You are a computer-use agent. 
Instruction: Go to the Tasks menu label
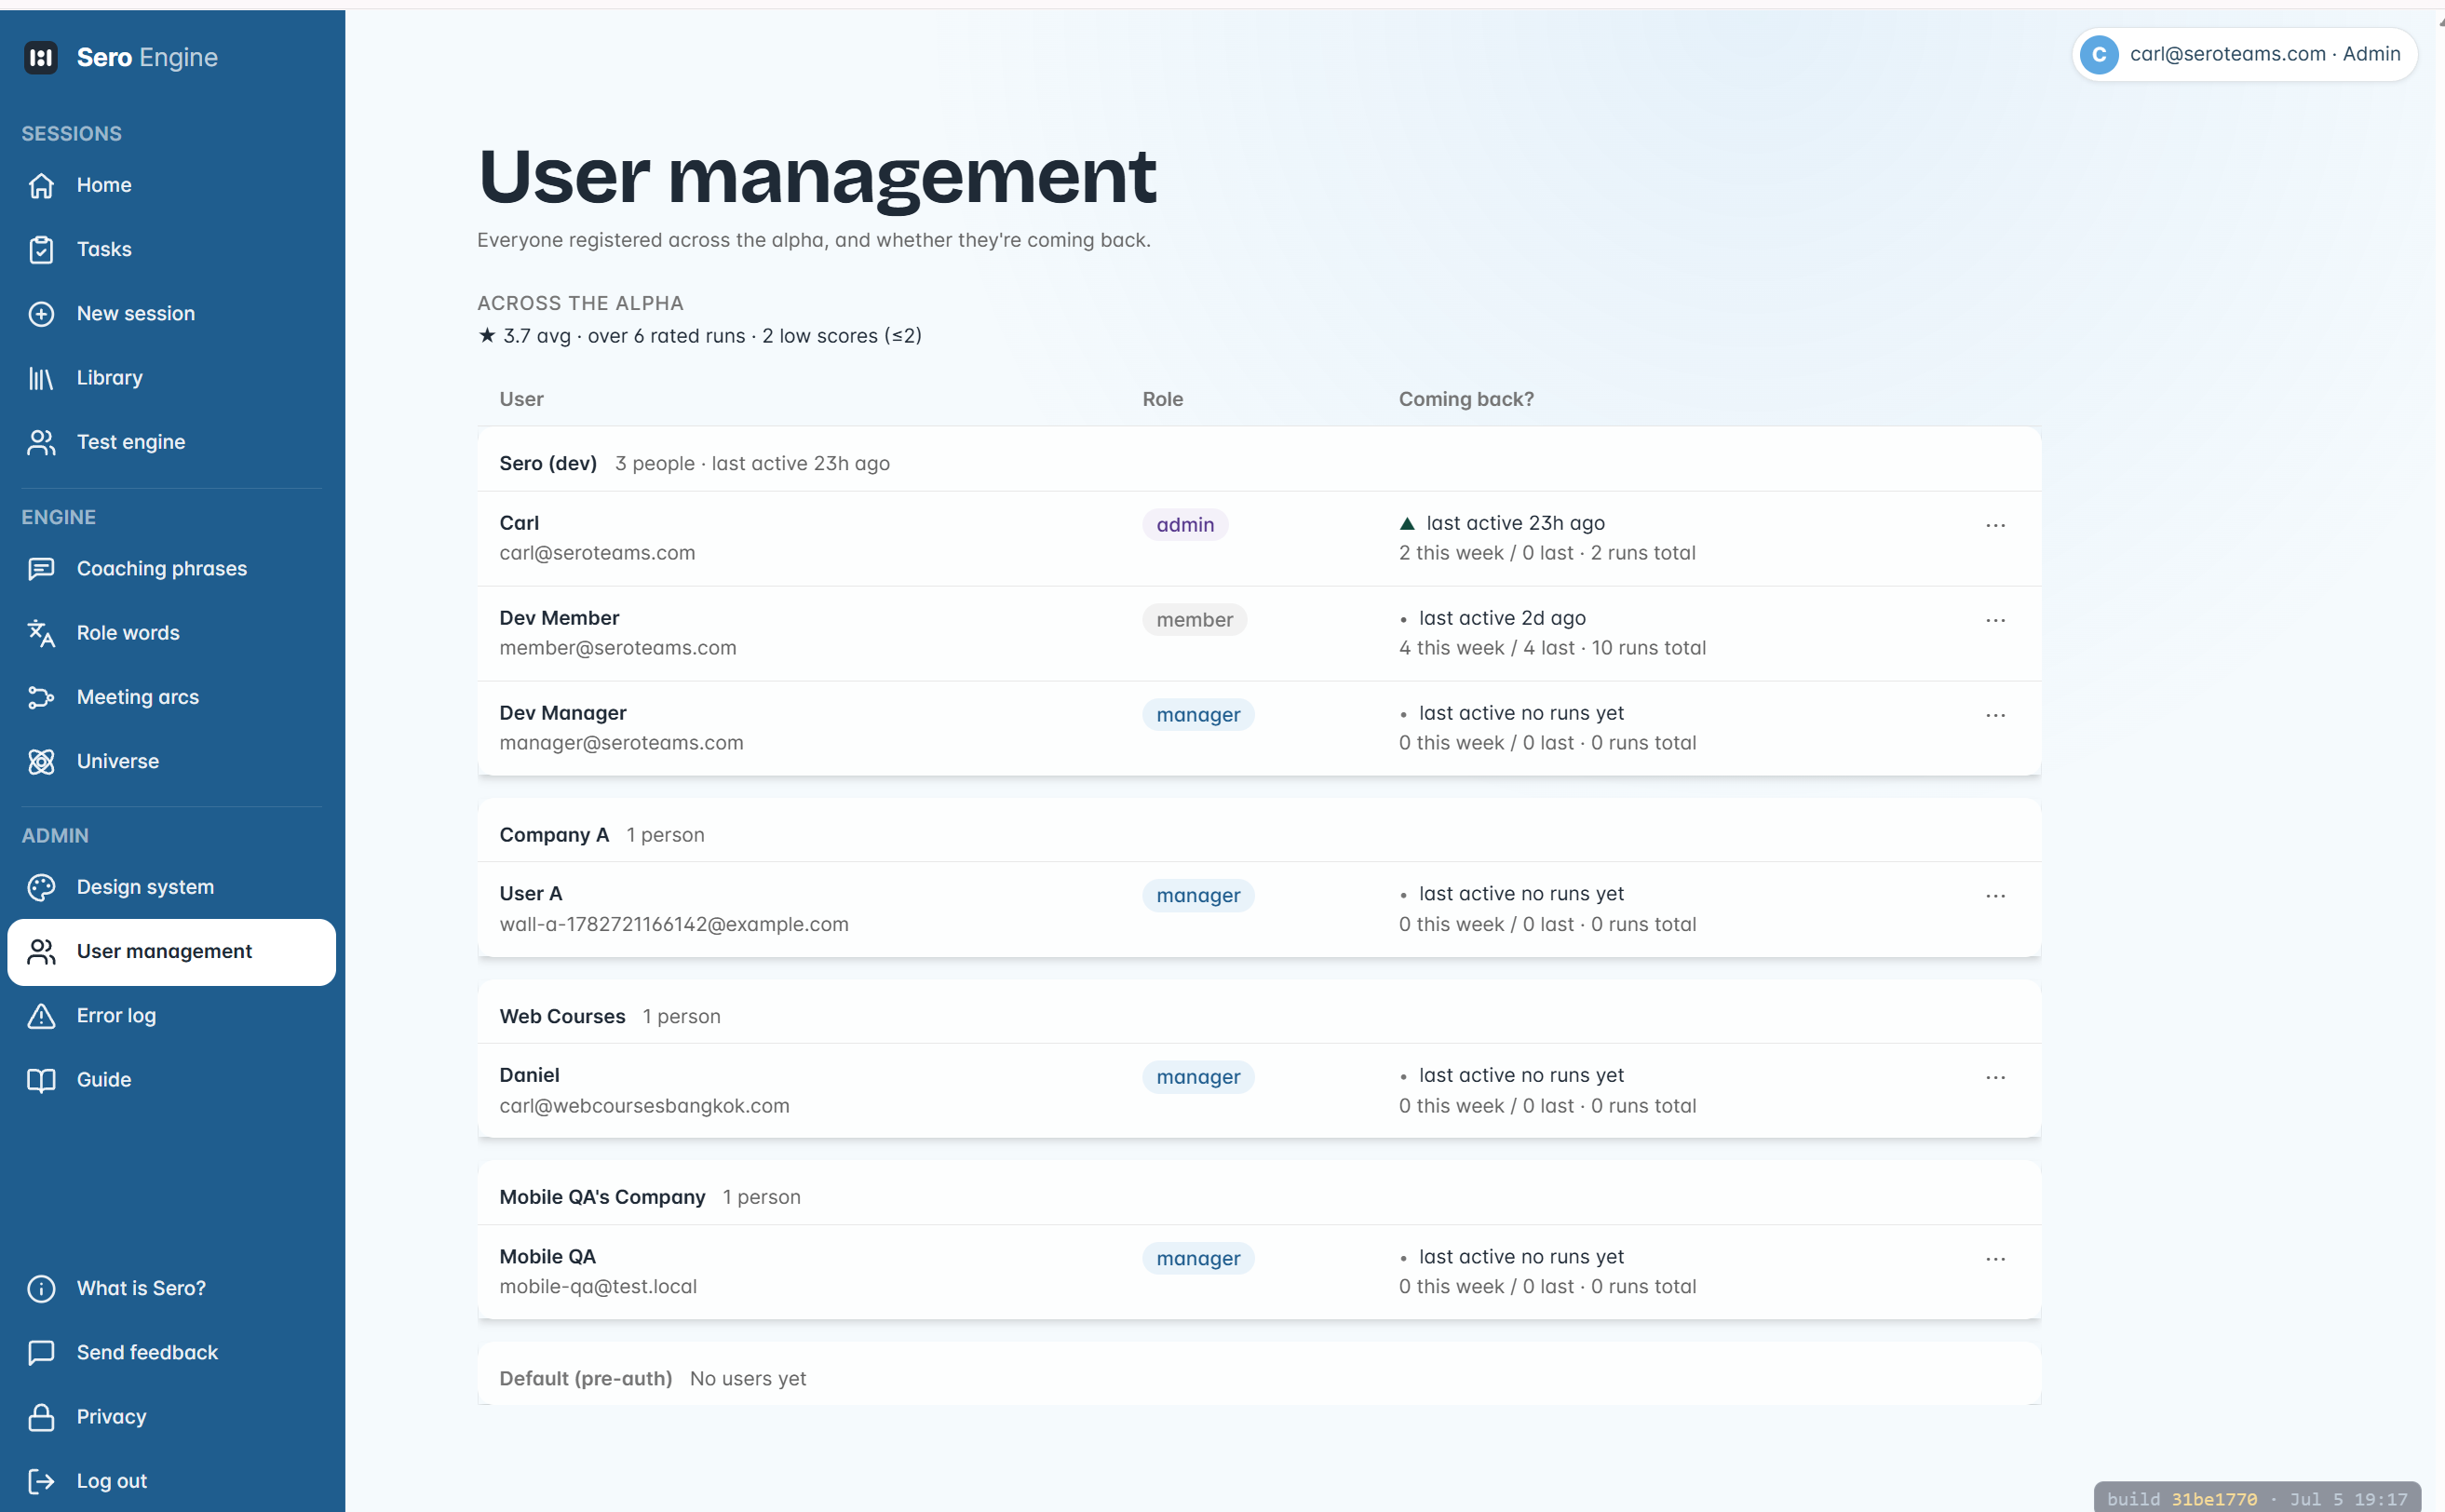tap(104, 249)
